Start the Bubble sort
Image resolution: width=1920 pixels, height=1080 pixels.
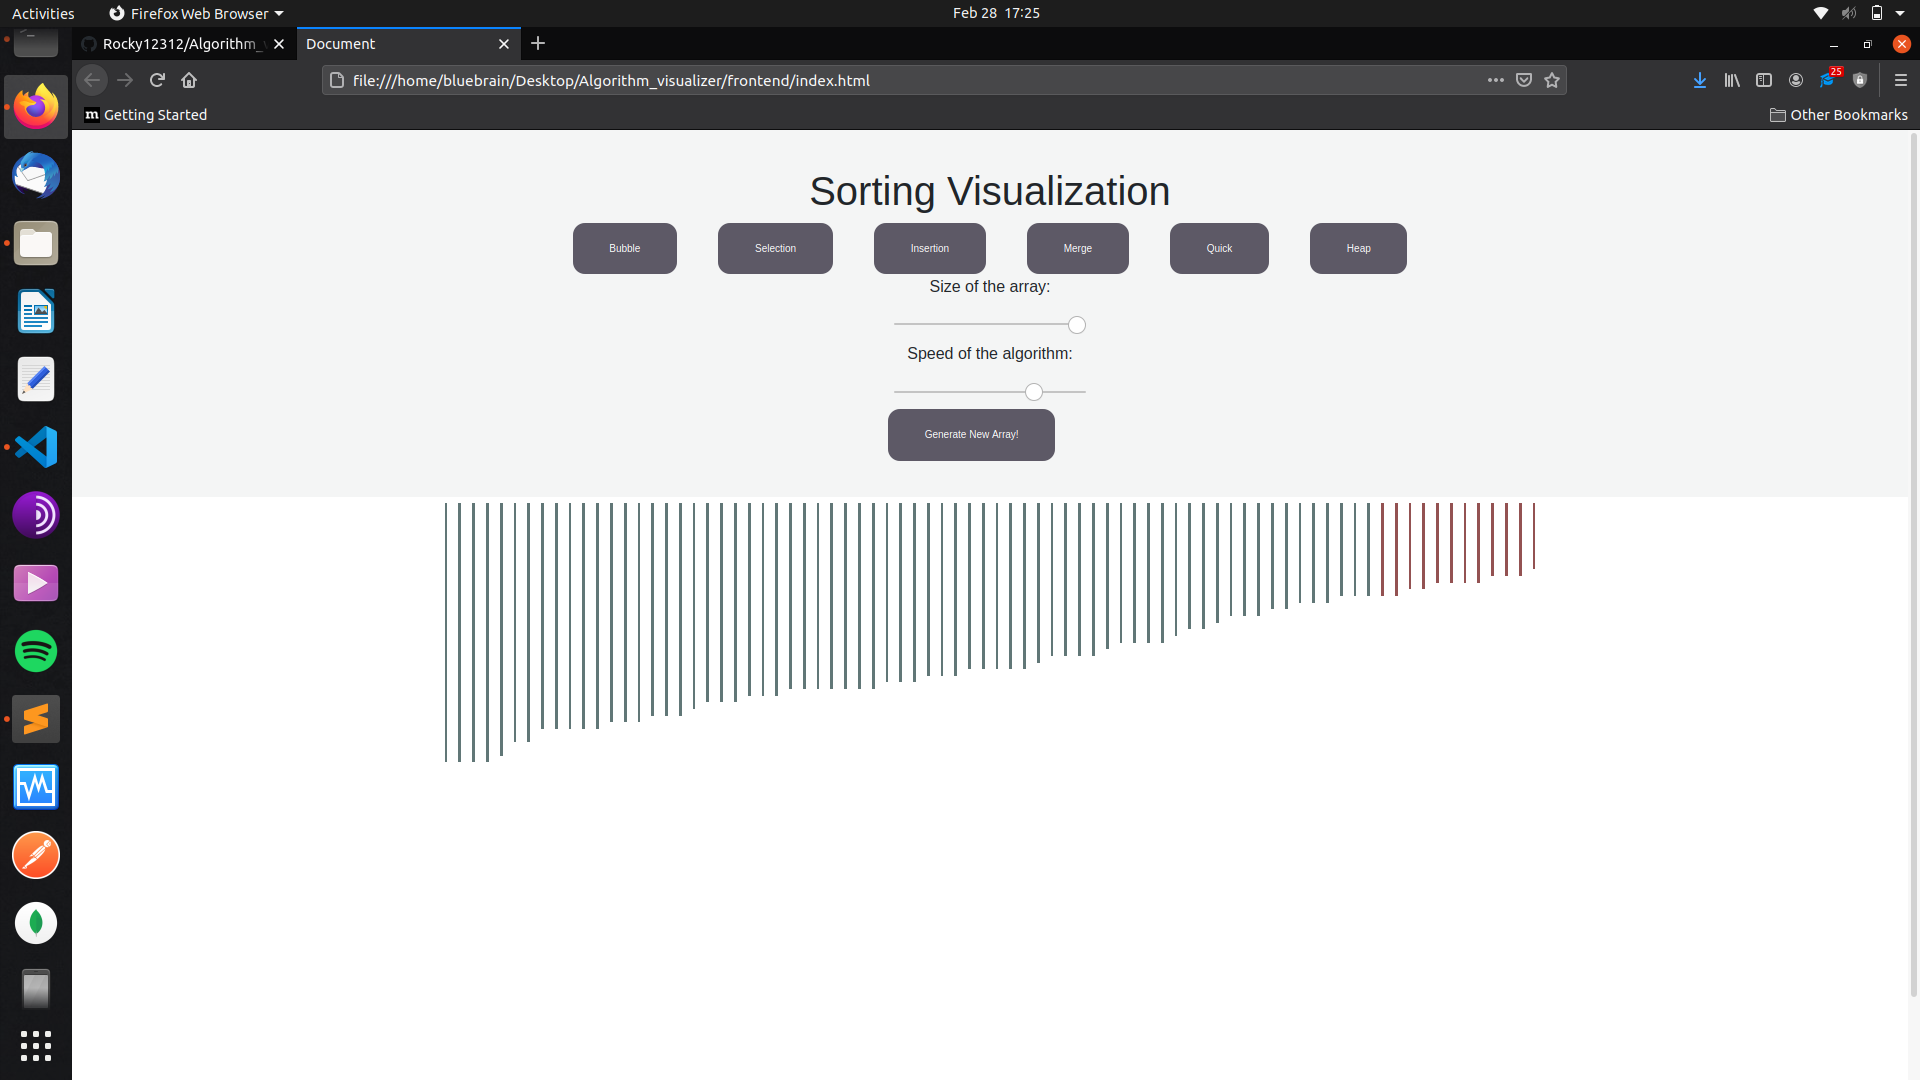coord(624,248)
